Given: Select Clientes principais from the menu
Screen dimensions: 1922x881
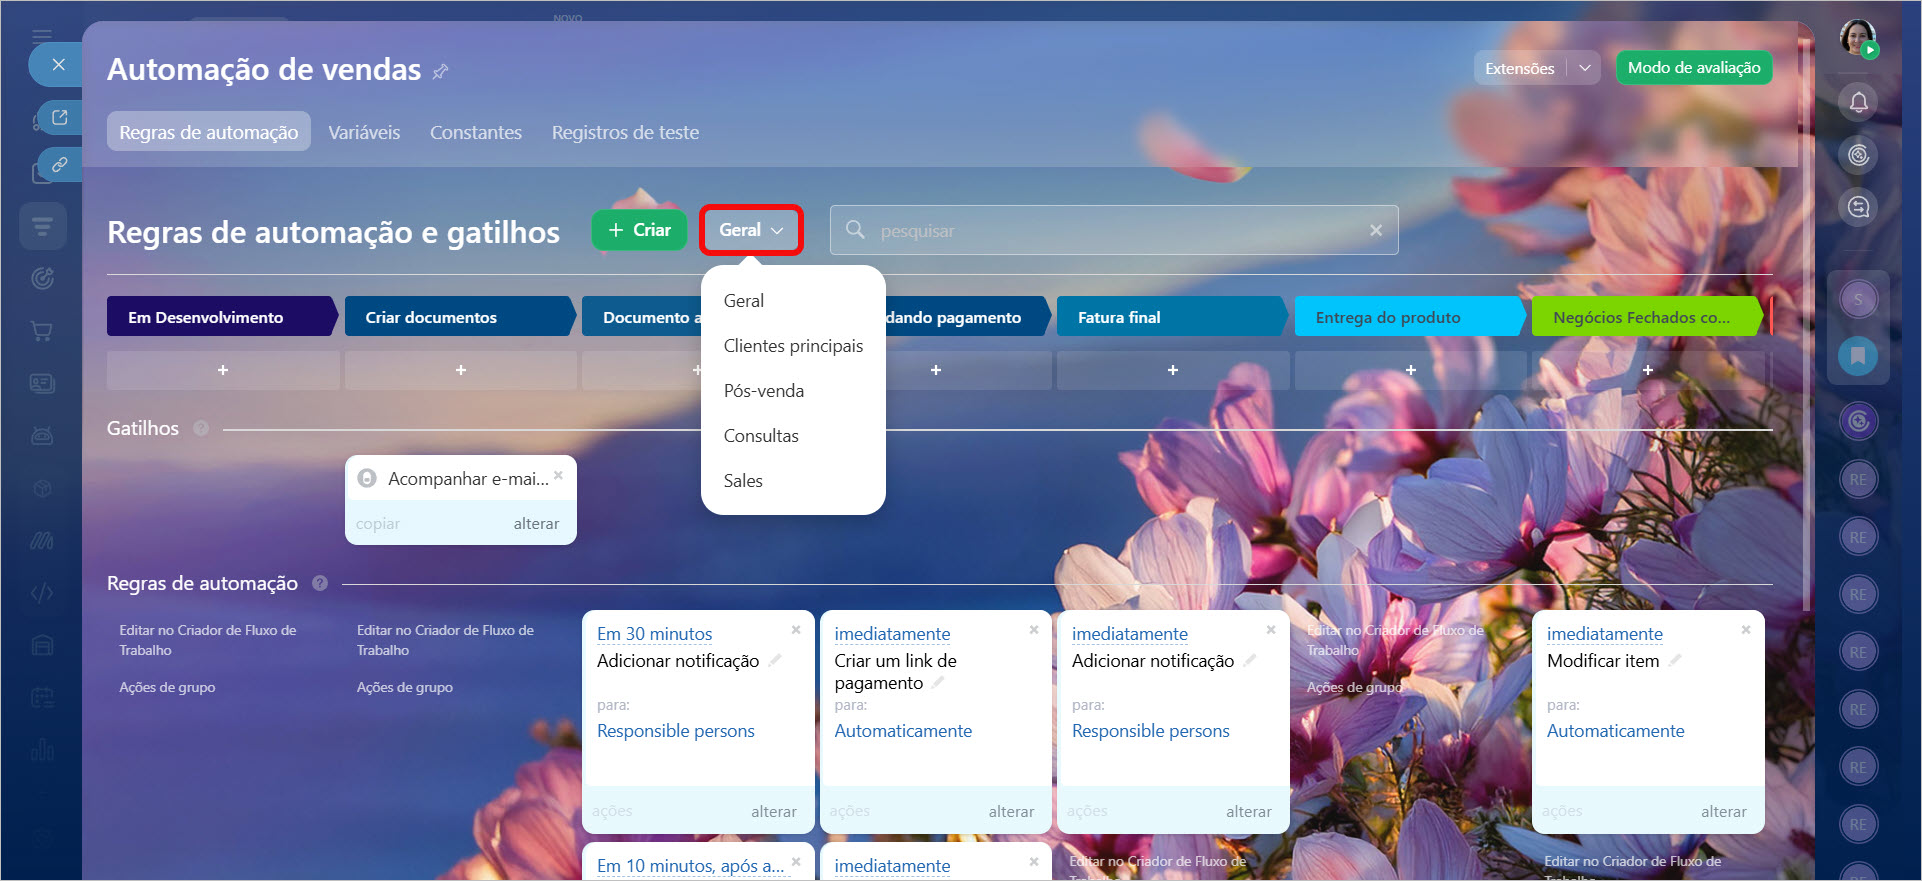Looking at the screenshot, I should 793,346.
